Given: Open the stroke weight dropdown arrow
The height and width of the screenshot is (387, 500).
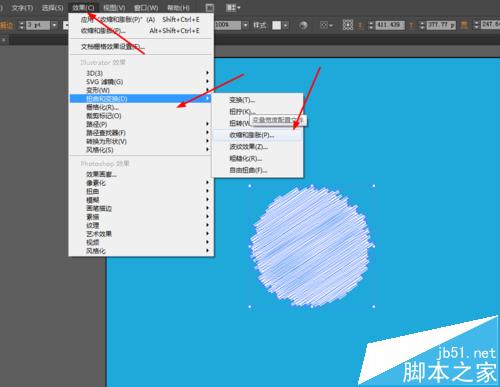Looking at the screenshot, I should coord(54,25).
